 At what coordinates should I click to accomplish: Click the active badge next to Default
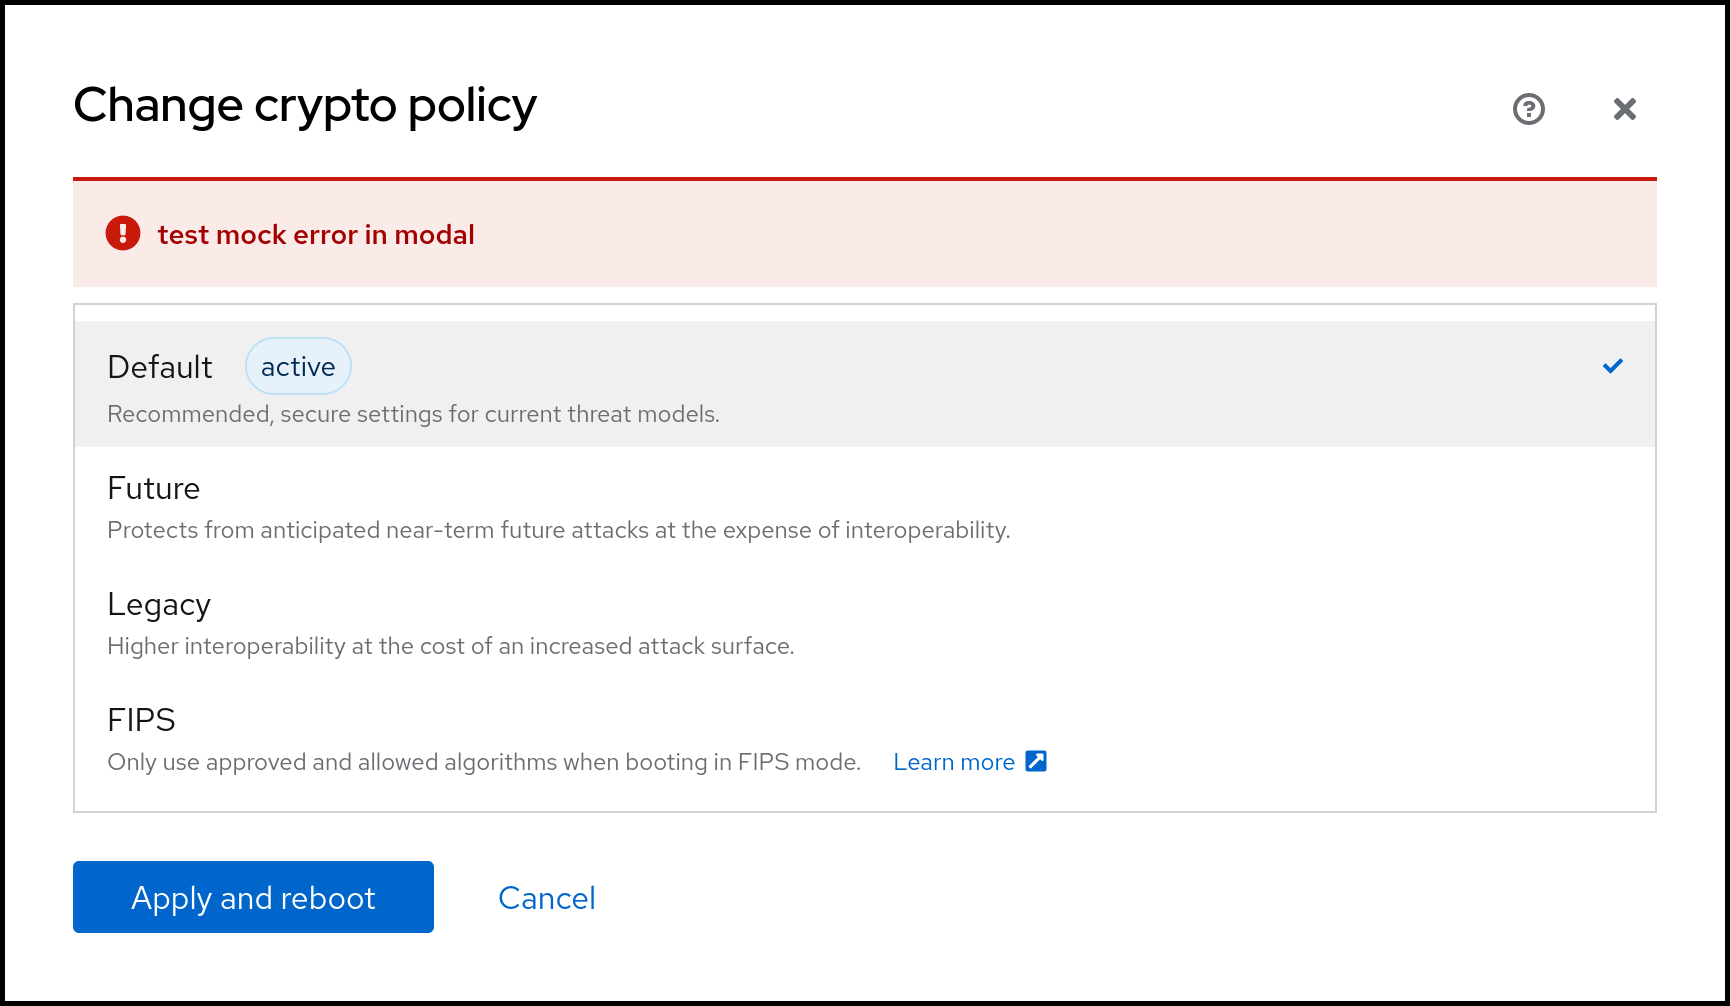298,367
